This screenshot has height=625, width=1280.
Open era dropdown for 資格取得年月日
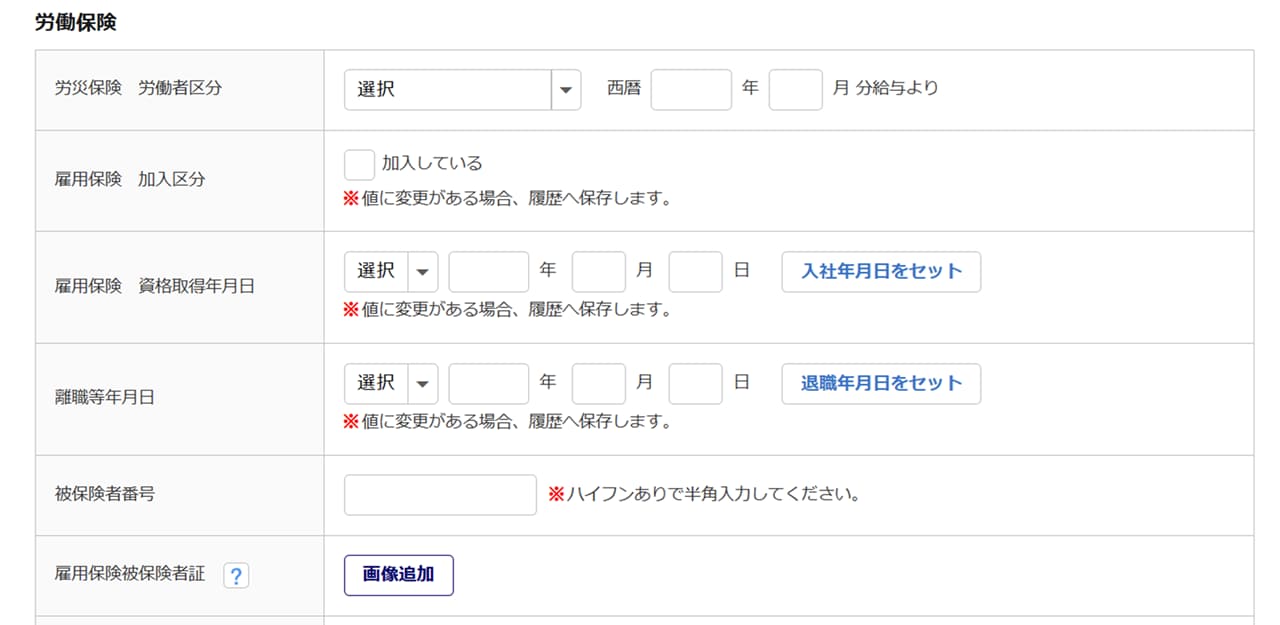coord(391,272)
